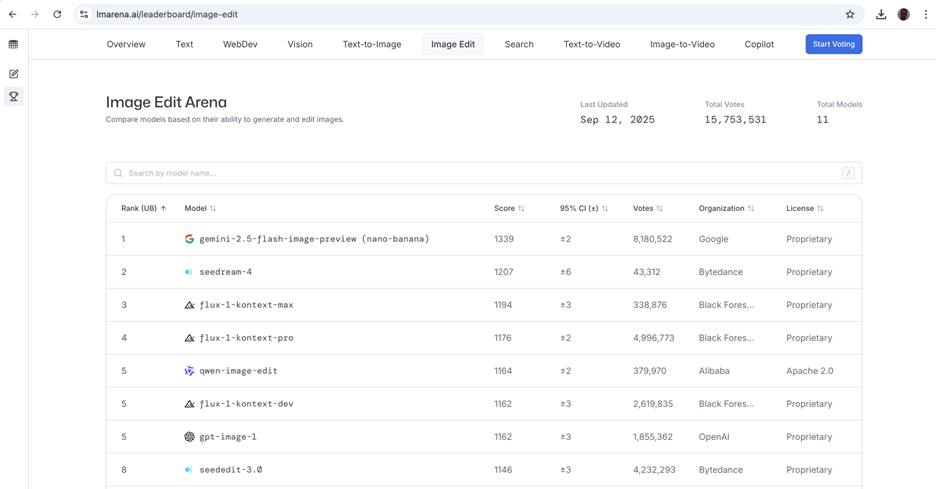Viewport: 936px width, 489px height.
Task: Click the Bytedance logo beside seedream-4
Action: pyautogui.click(x=189, y=272)
